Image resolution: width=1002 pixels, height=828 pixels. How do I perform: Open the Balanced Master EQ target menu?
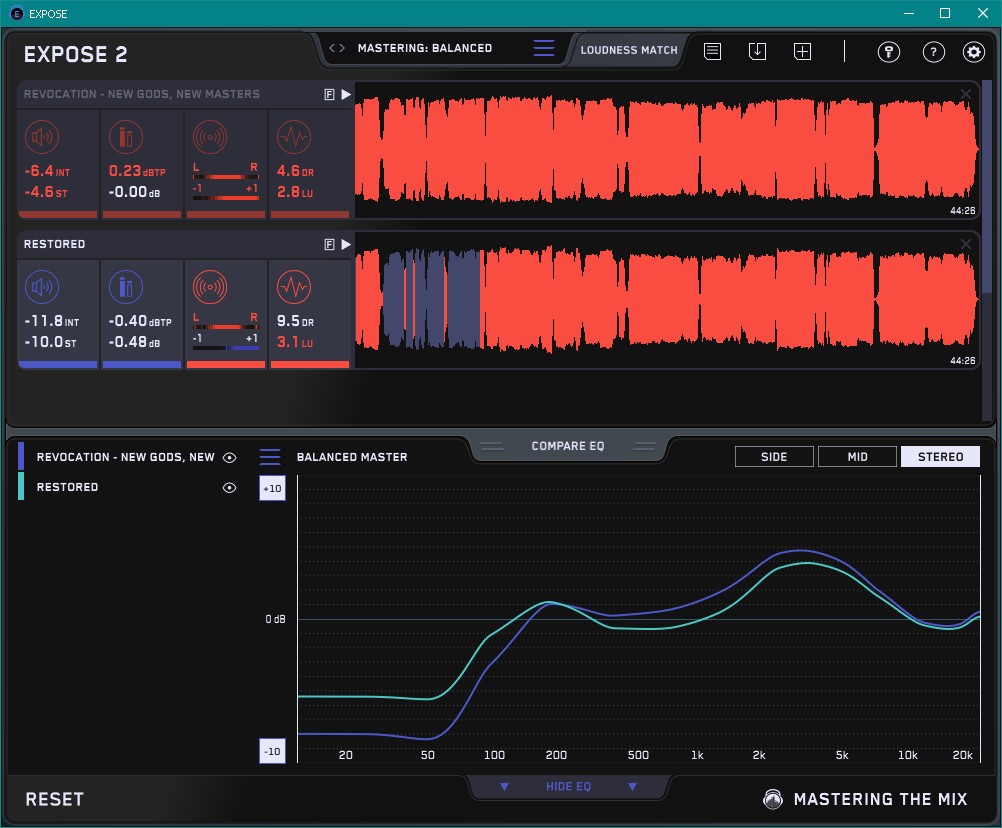click(x=270, y=457)
